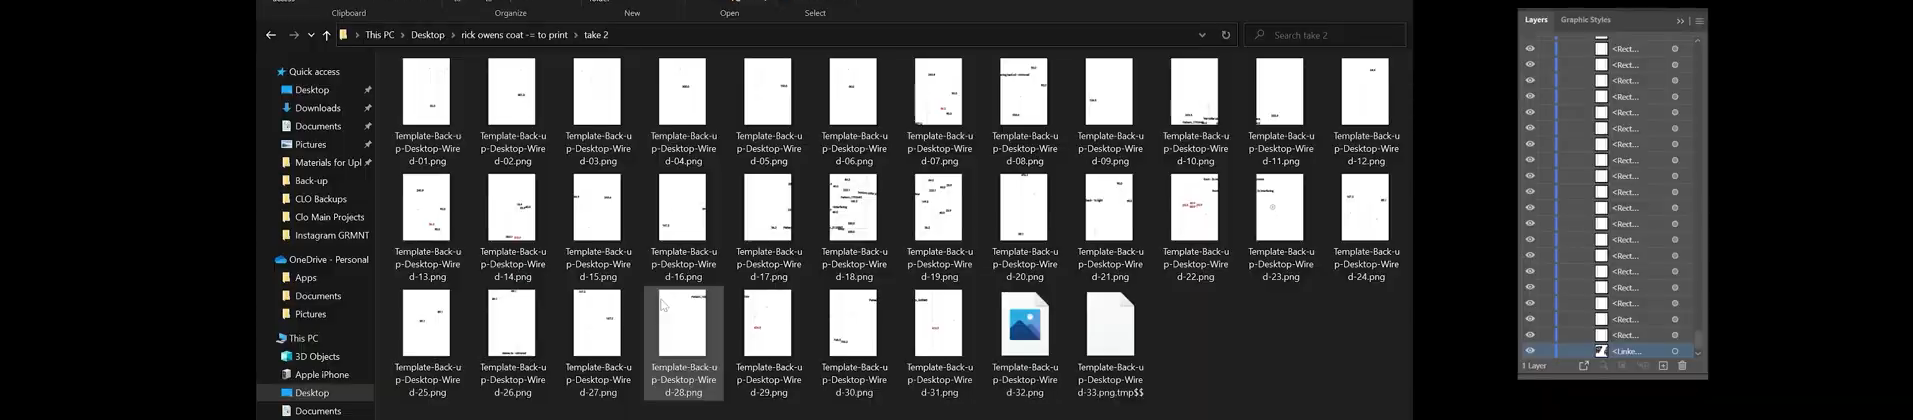Open Instagram GRMNT folder in sidebar
1913x420 pixels.
click(x=332, y=235)
